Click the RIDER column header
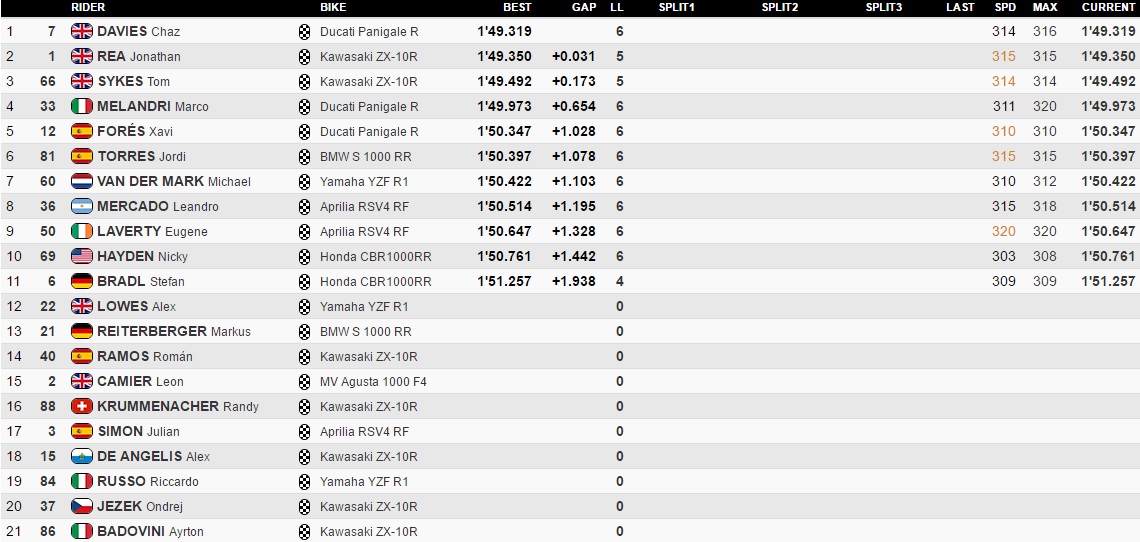The width and height of the screenshot is (1140, 542). (x=88, y=7)
